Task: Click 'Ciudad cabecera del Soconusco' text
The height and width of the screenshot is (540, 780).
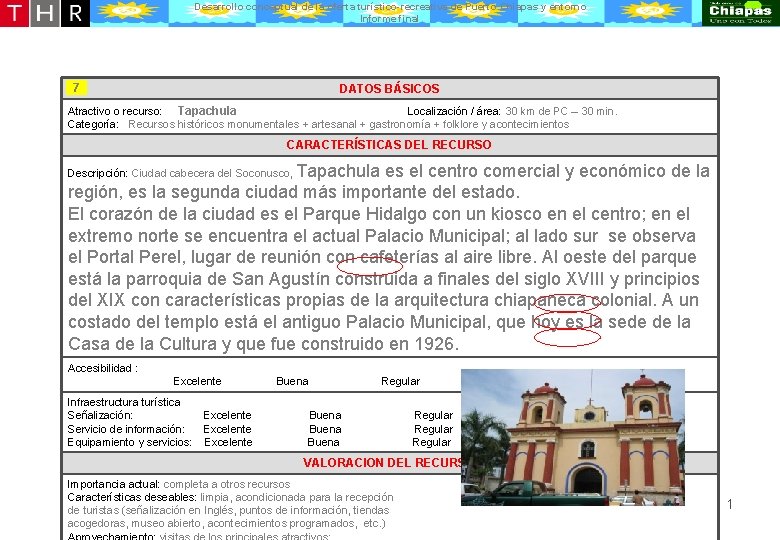Action: point(210,174)
